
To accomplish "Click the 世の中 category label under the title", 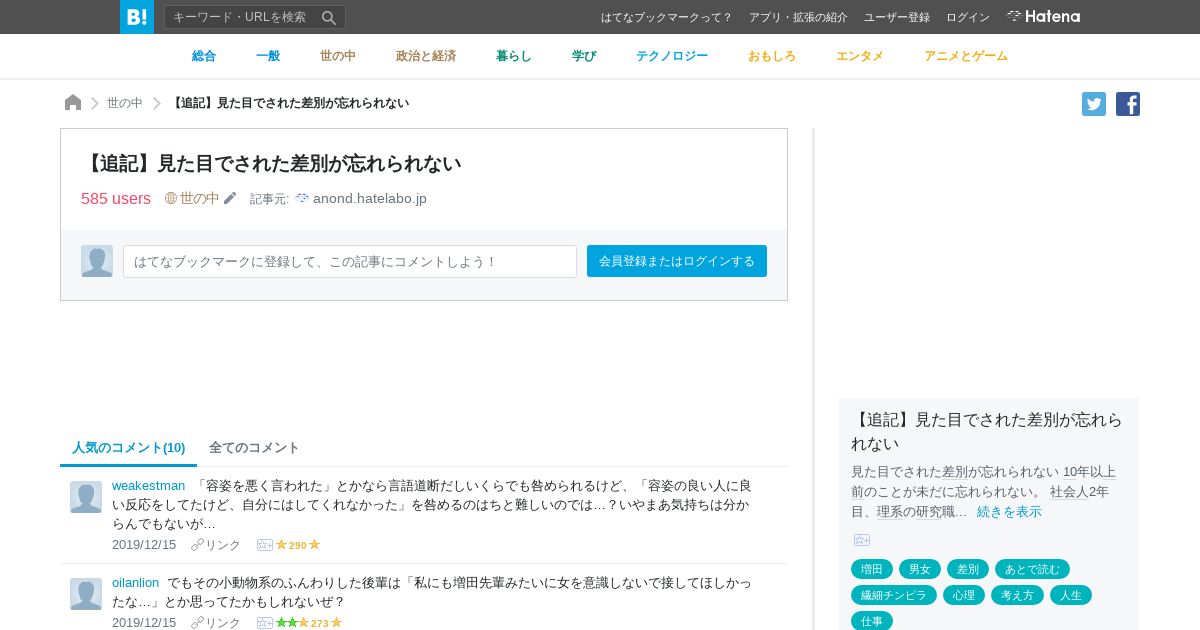I will (x=199, y=198).
